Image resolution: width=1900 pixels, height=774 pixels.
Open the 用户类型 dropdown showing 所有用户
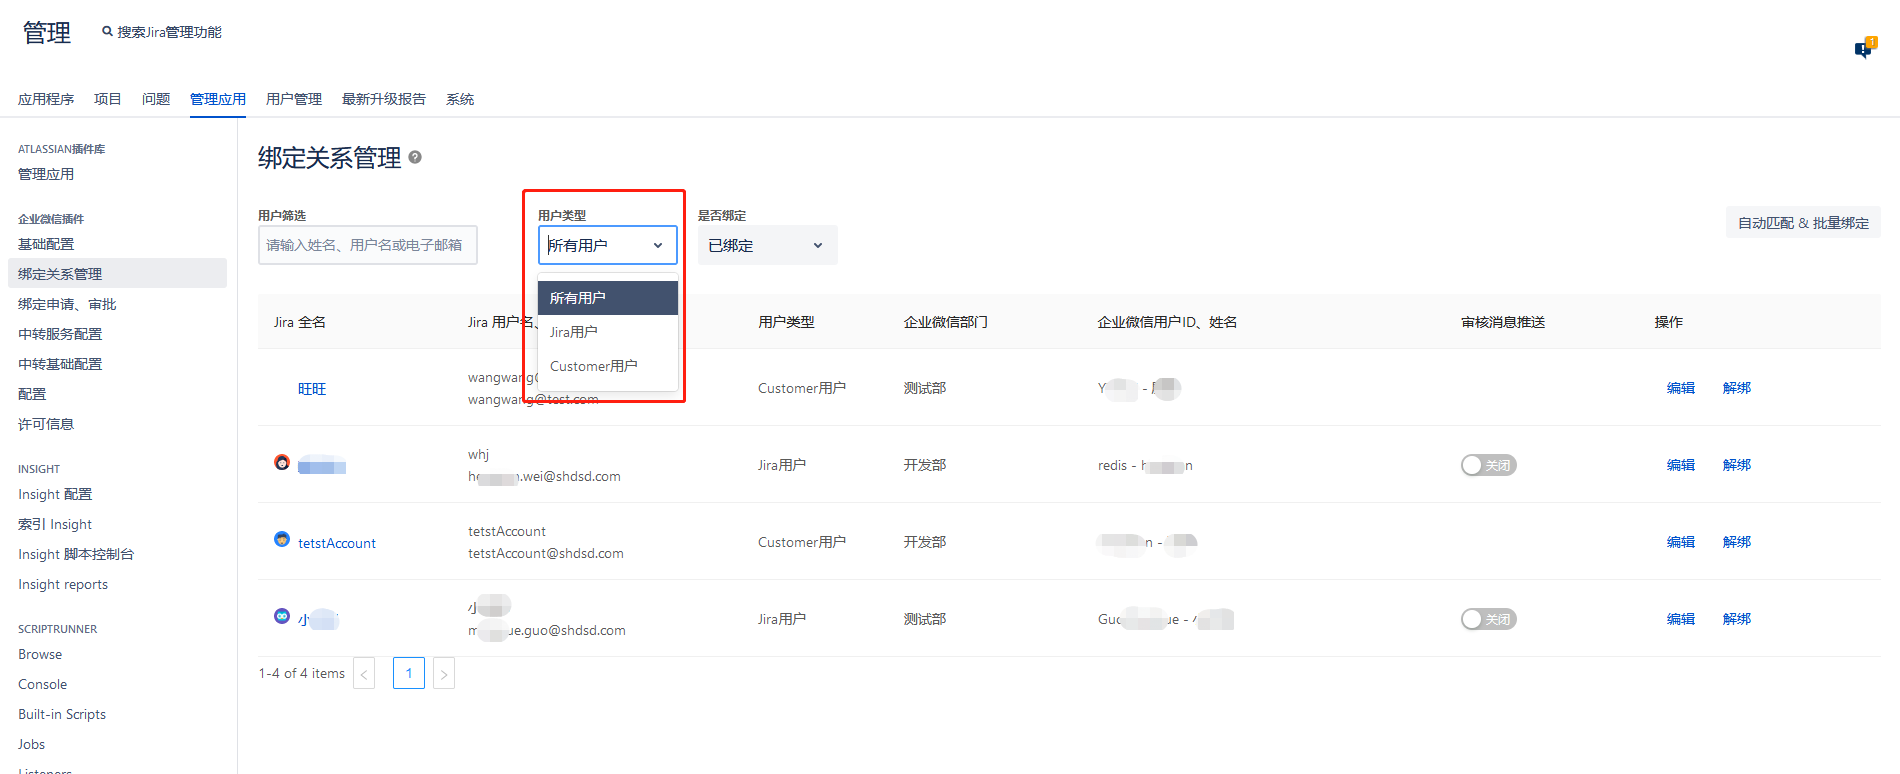607,245
